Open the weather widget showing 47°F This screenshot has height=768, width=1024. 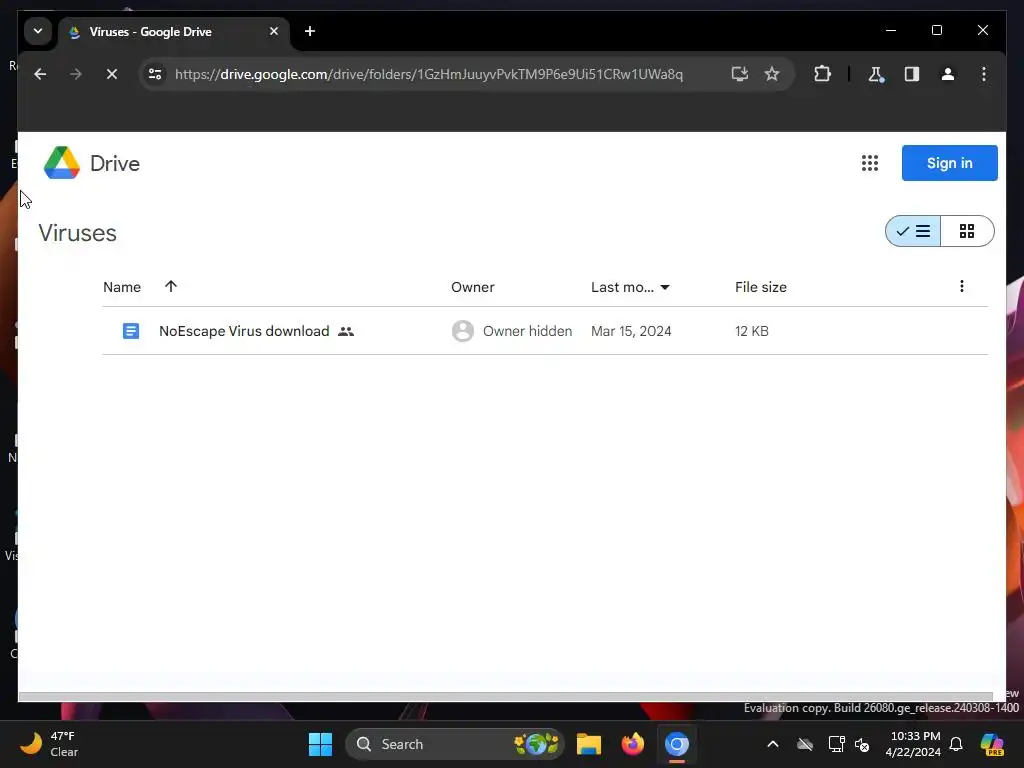point(49,744)
